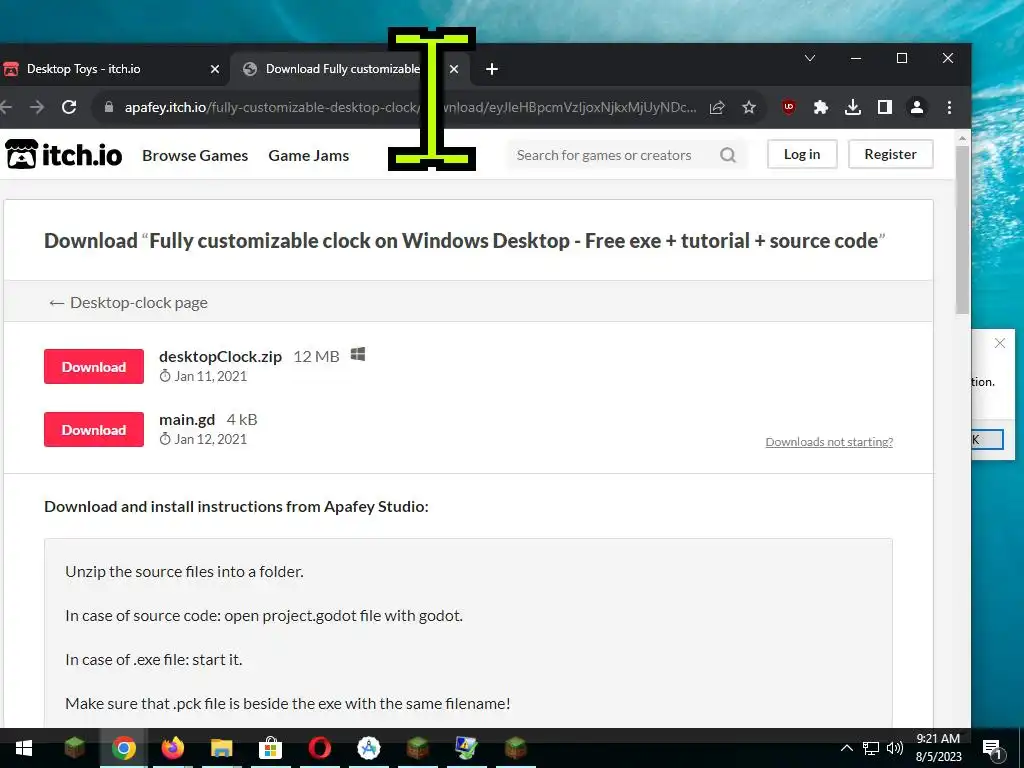The height and width of the screenshot is (768, 1024).
Task: Bookmark this page with the star icon
Action: 749,107
